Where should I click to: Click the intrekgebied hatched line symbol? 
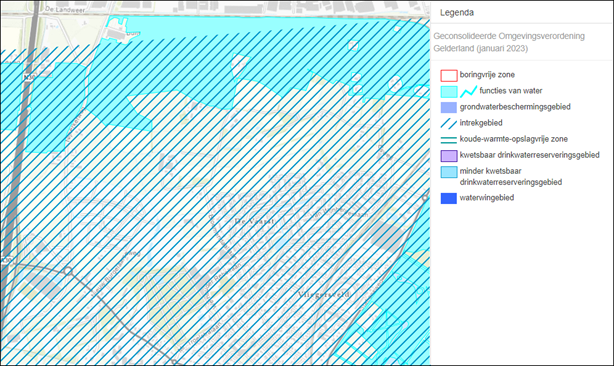(x=449, y=123)
